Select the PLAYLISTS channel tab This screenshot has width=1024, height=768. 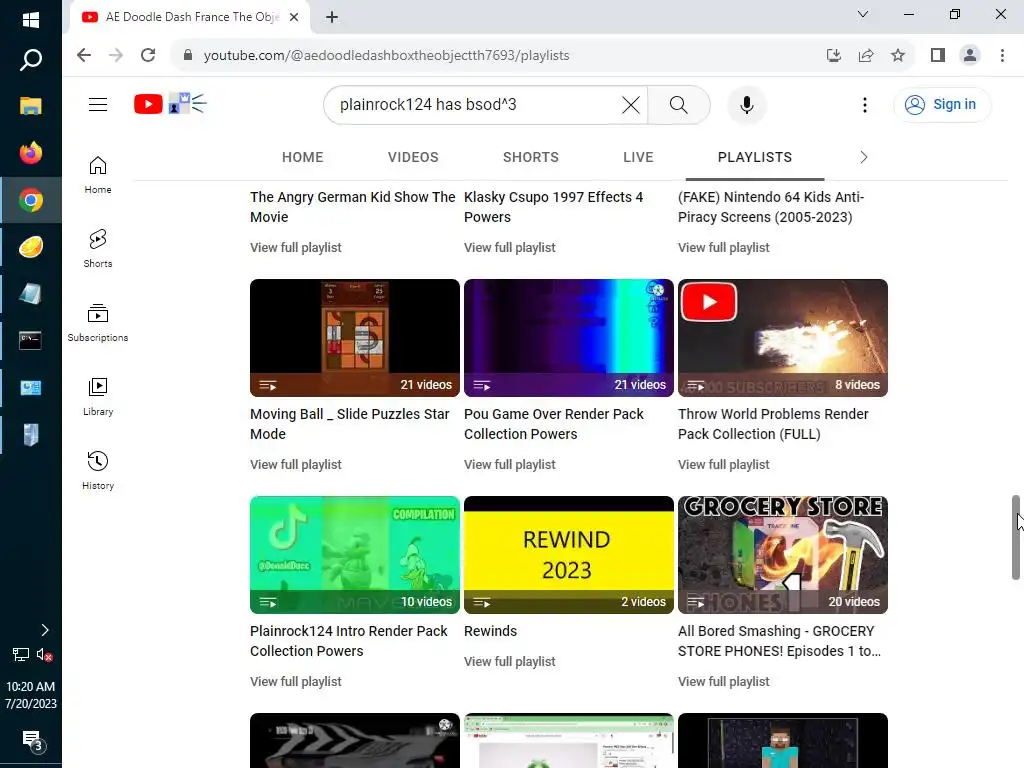pos(754,157)
